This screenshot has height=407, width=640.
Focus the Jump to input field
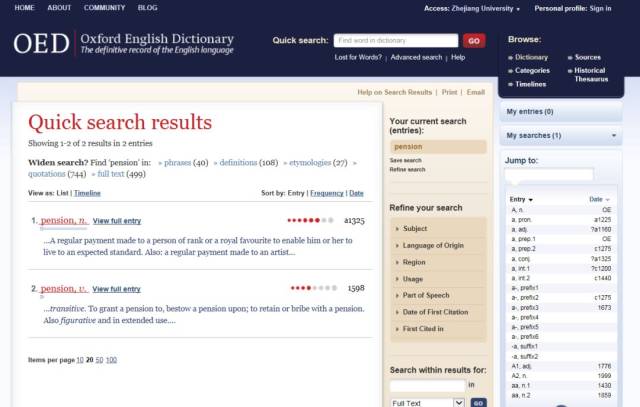(x=549, y=175)
